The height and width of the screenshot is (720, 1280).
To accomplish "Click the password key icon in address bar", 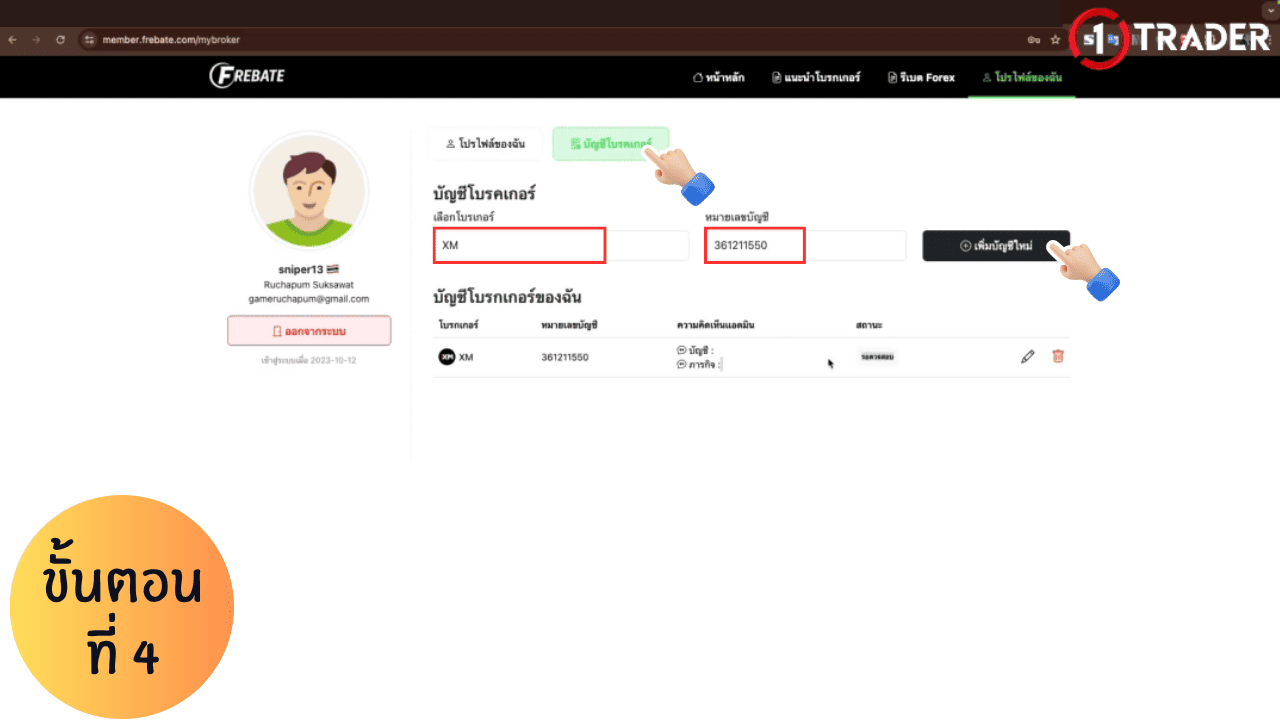I will 1033,40.
